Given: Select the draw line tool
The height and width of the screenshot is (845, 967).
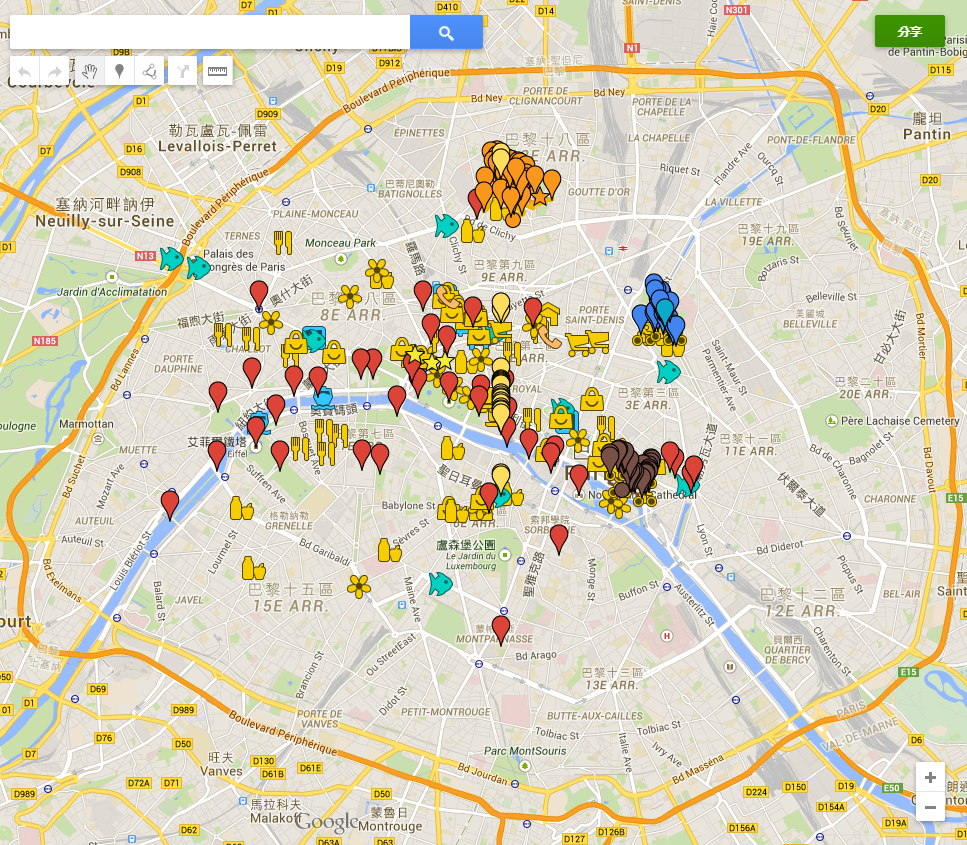Looking at the screenshot, I should pyautogui.click(x=149, y=72).
